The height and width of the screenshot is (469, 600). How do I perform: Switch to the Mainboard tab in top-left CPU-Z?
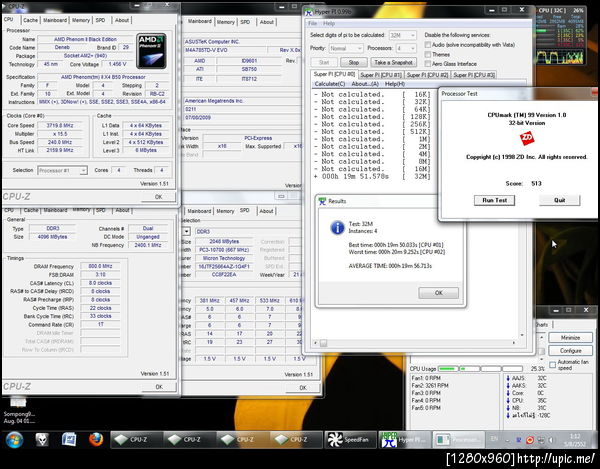pyautogui.click(x=55, y=20)
